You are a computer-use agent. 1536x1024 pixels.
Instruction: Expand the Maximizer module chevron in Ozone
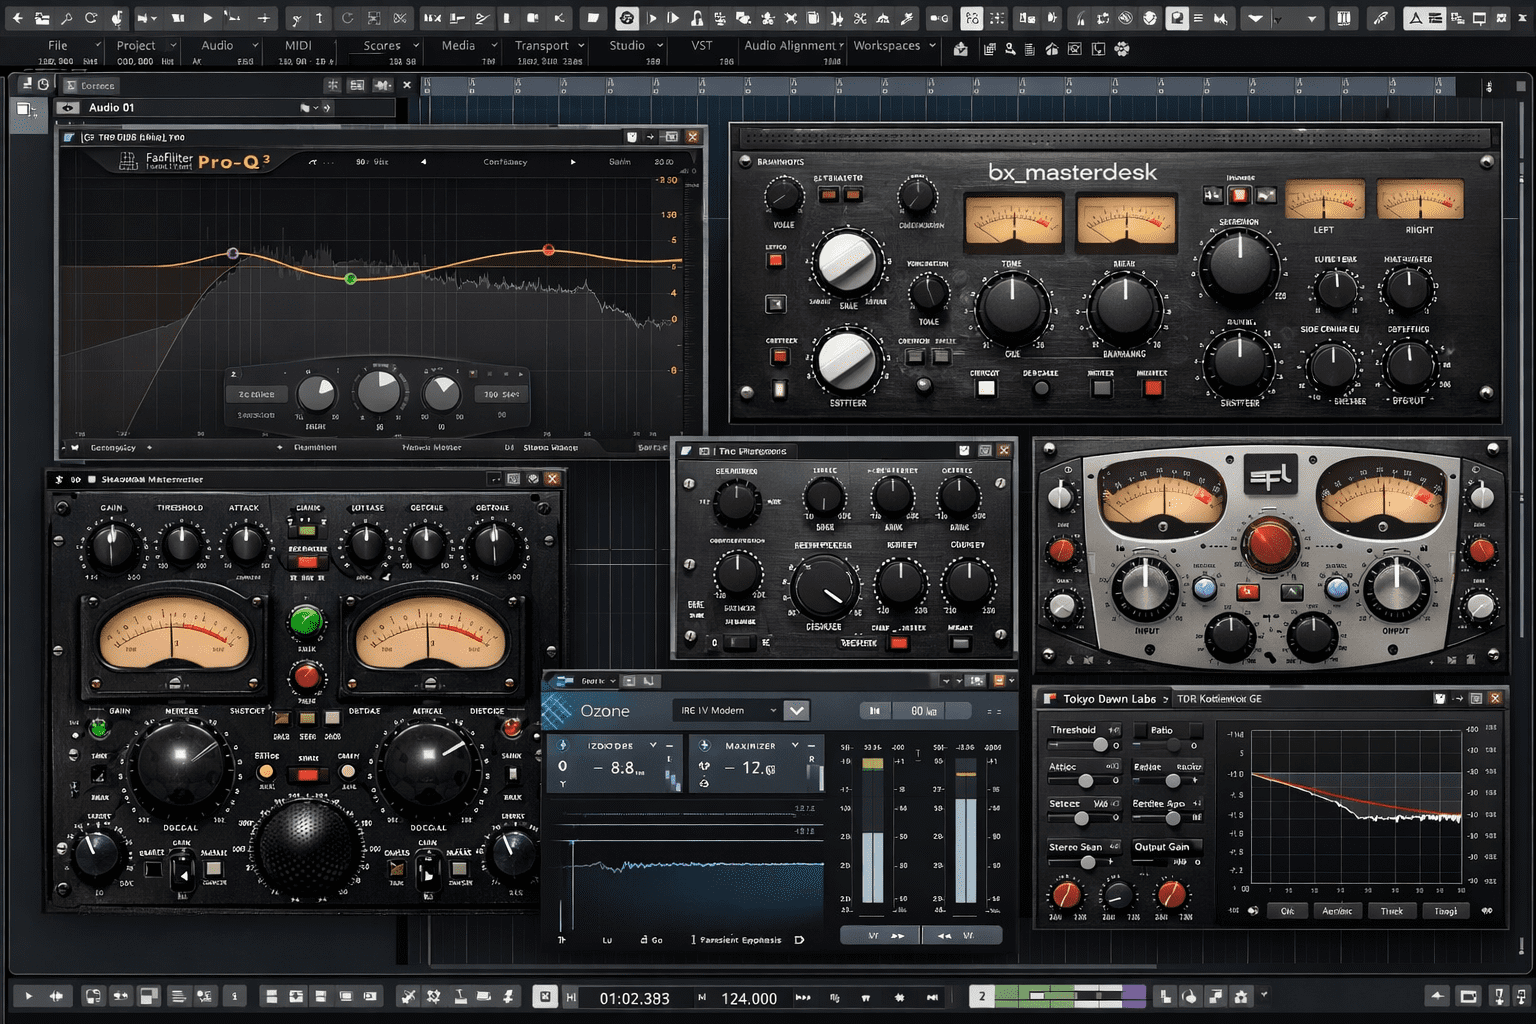click(x=796, y=745)
